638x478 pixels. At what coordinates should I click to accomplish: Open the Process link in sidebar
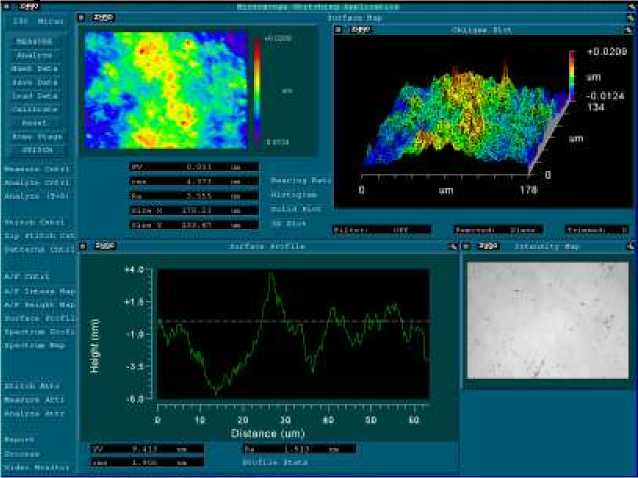[x=22, y=454]
